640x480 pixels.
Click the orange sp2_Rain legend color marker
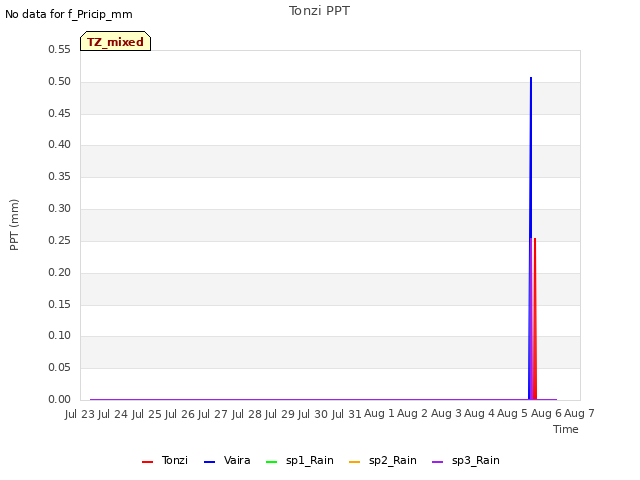coord(355,462)
